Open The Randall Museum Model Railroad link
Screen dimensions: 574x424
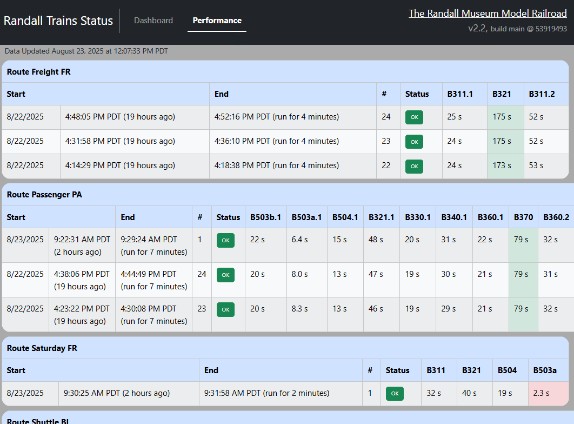(488, 14)
